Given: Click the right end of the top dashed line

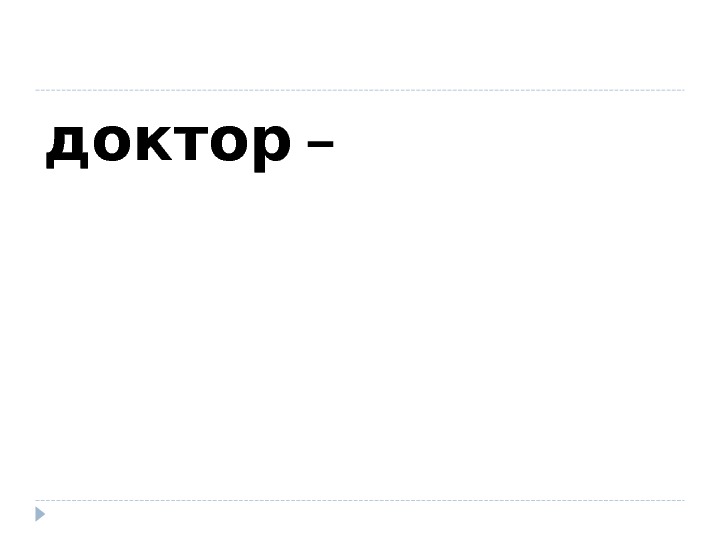Looking at the screenshot, I should [x=681, y=90].
